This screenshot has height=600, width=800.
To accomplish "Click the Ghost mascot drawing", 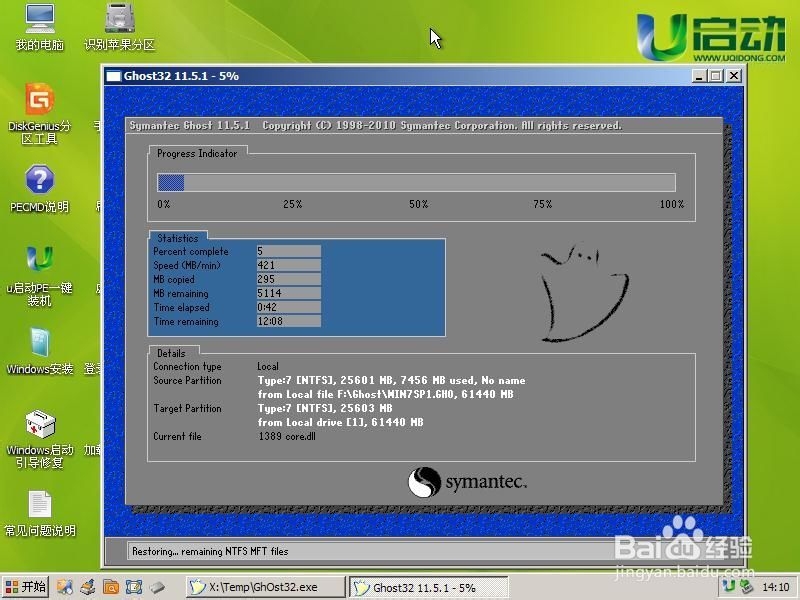I will coord(584,292).
